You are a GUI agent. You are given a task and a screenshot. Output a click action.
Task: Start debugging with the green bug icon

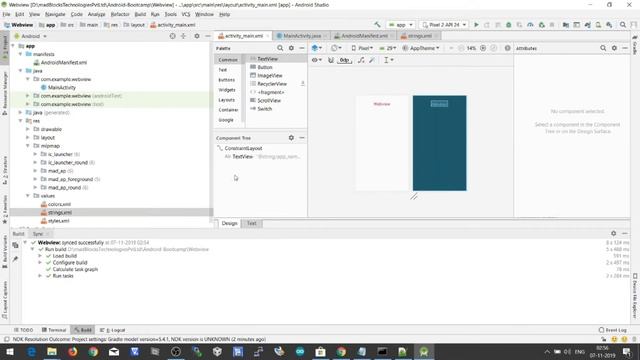click(x=509, y=25)
